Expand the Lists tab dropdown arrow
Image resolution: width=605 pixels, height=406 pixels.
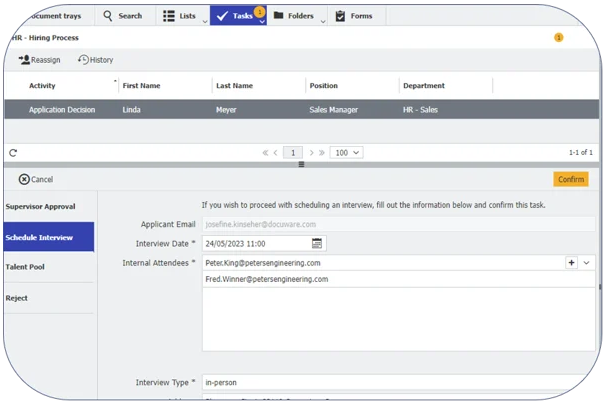click(204, 22)
